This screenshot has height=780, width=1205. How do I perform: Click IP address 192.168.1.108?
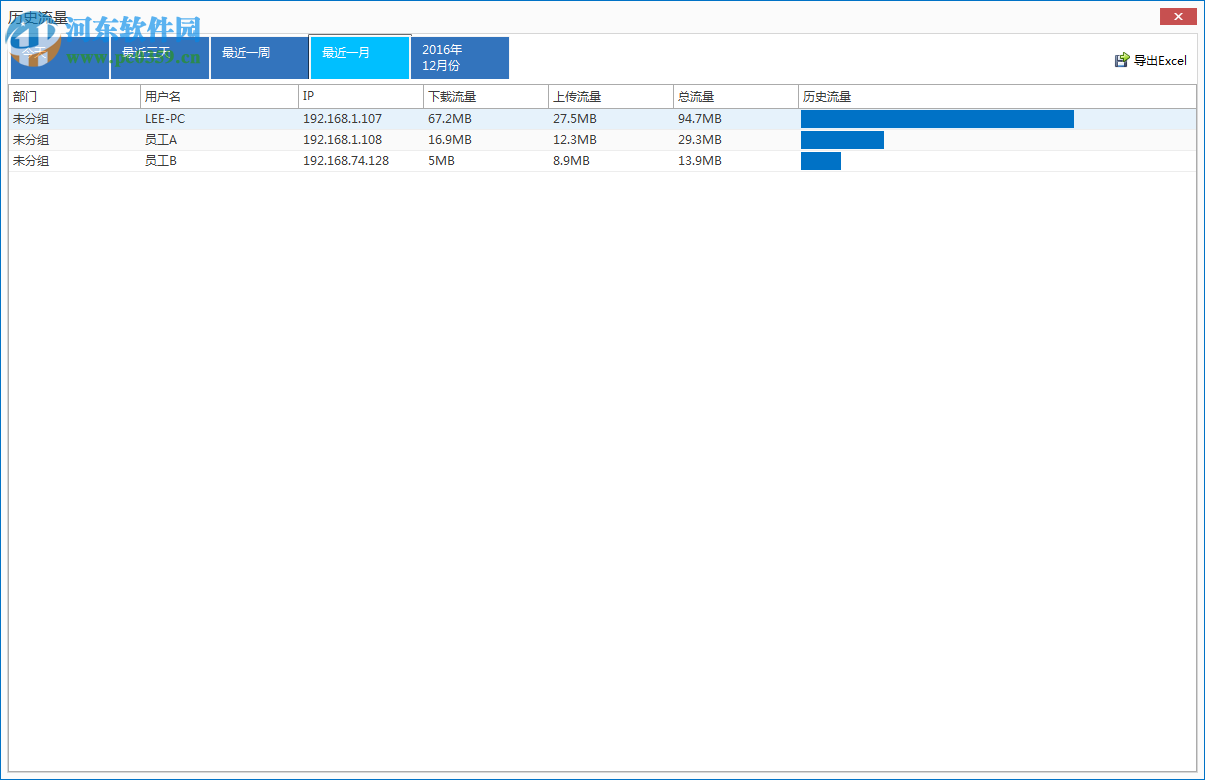[342, 140]
